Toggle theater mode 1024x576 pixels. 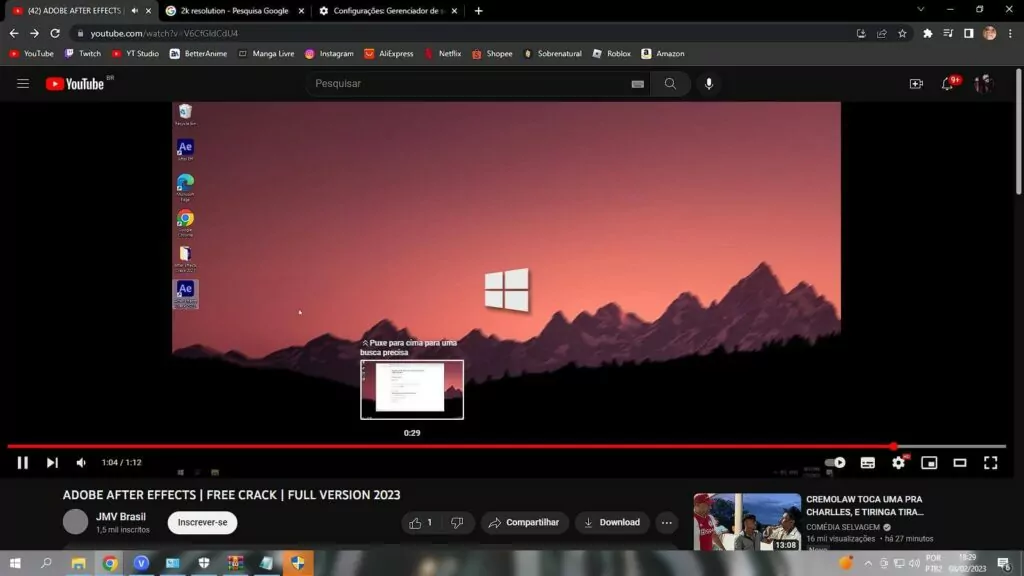pyautogui.click(x=960, y=462)
